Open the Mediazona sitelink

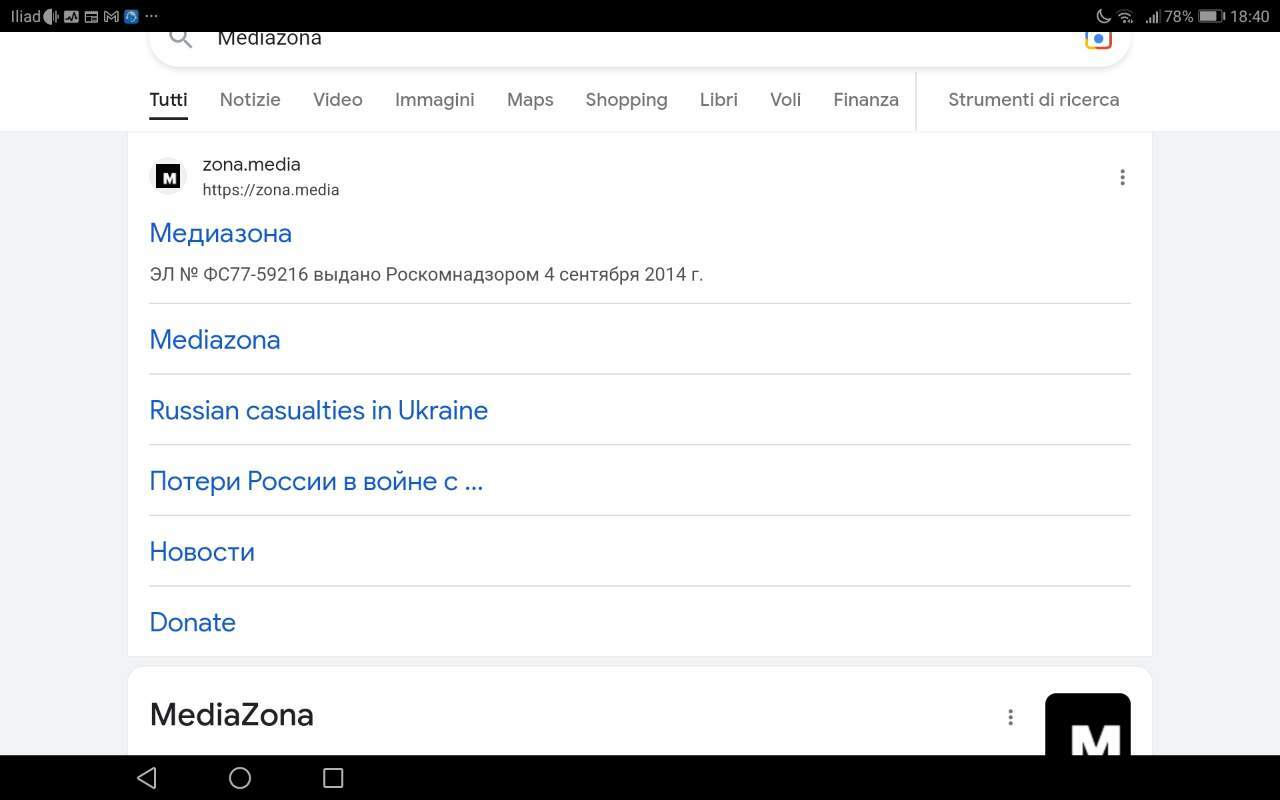[215, 340]
